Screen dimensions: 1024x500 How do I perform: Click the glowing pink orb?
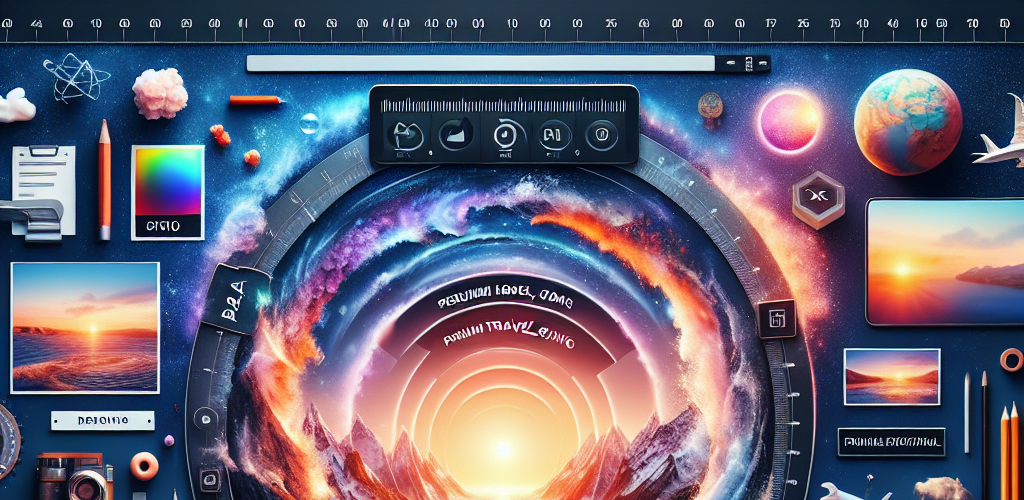[x=789, y=121]
